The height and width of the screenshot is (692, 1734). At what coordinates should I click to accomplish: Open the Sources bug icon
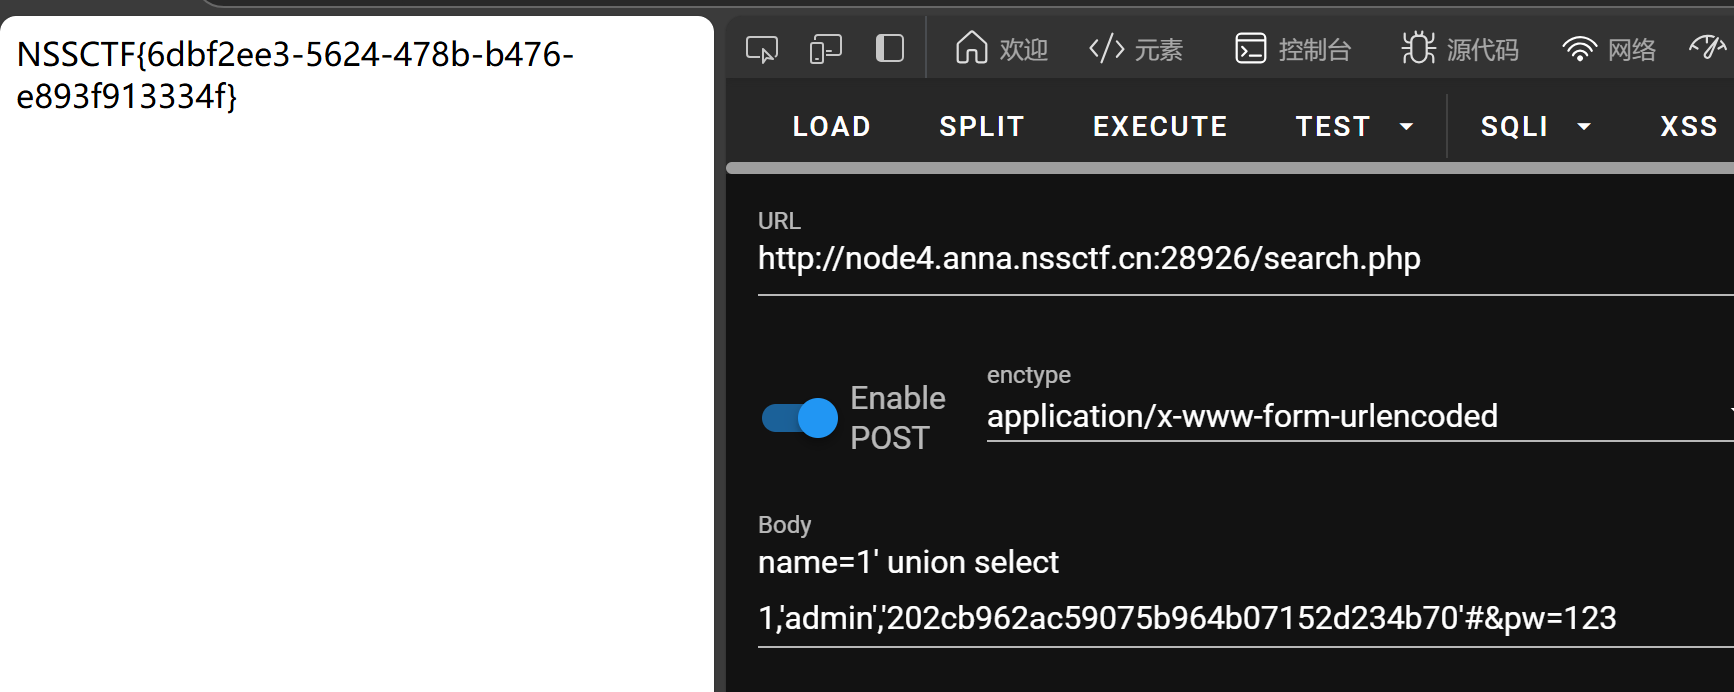coord(1418,48)
